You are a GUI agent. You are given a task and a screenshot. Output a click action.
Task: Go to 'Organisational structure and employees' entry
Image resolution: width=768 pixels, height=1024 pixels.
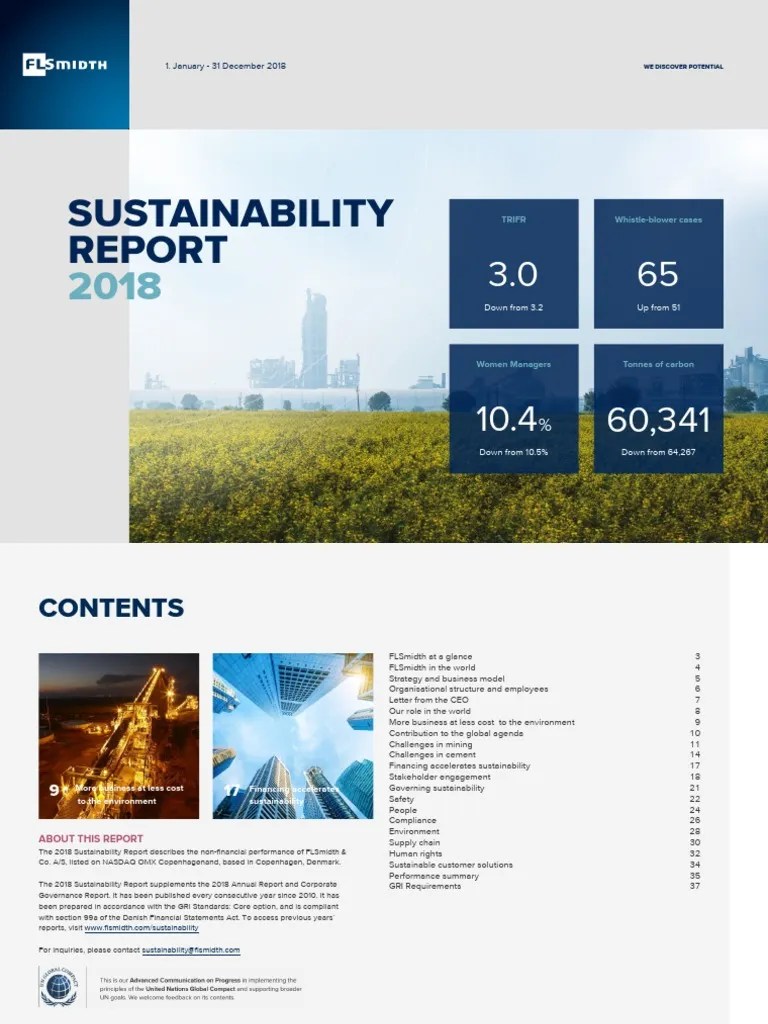[468, 689]
